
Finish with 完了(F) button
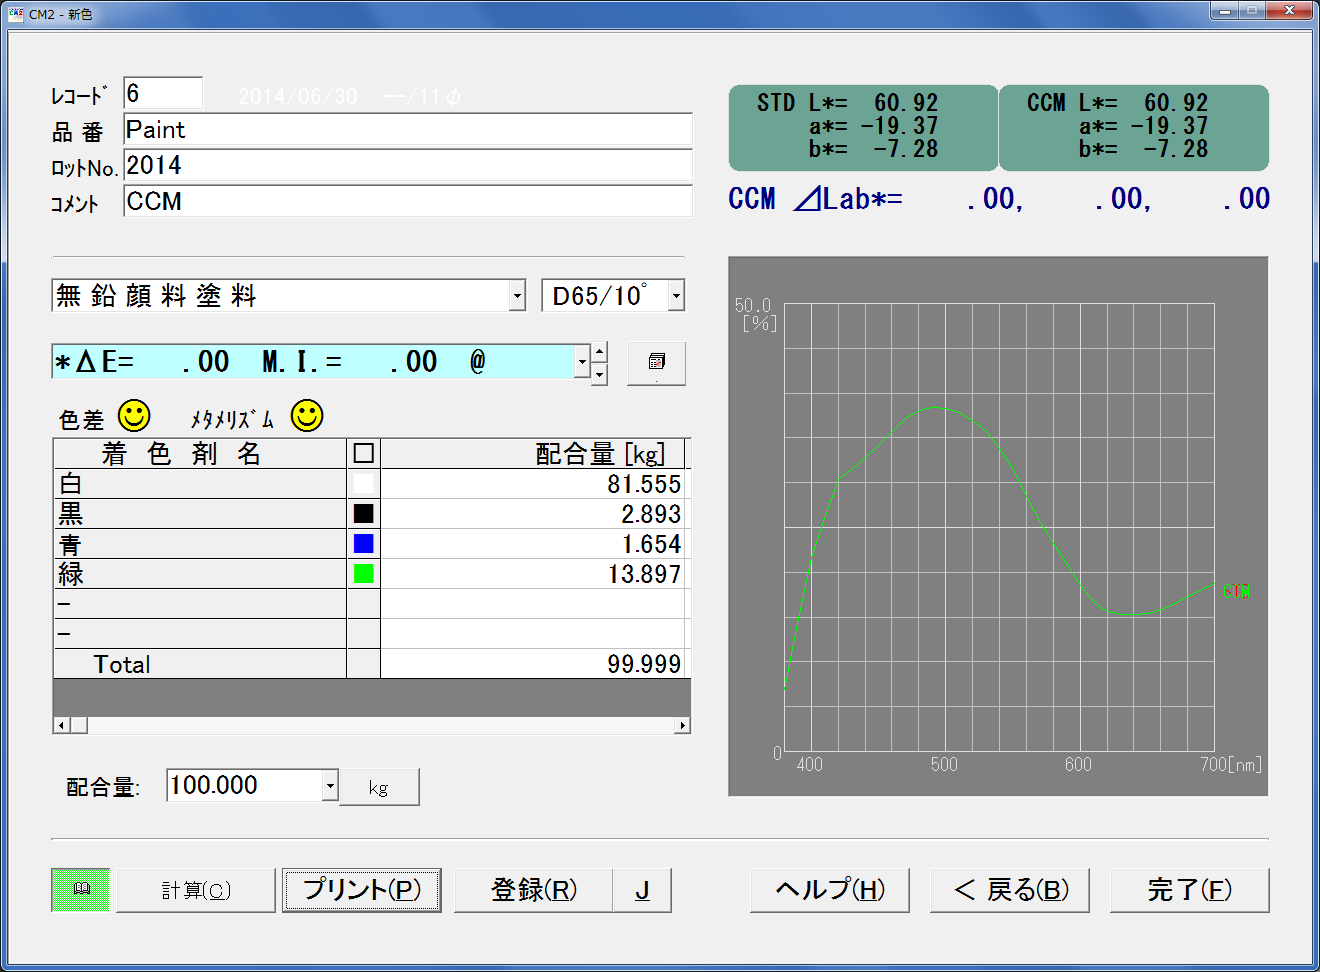click(1190, 890)
